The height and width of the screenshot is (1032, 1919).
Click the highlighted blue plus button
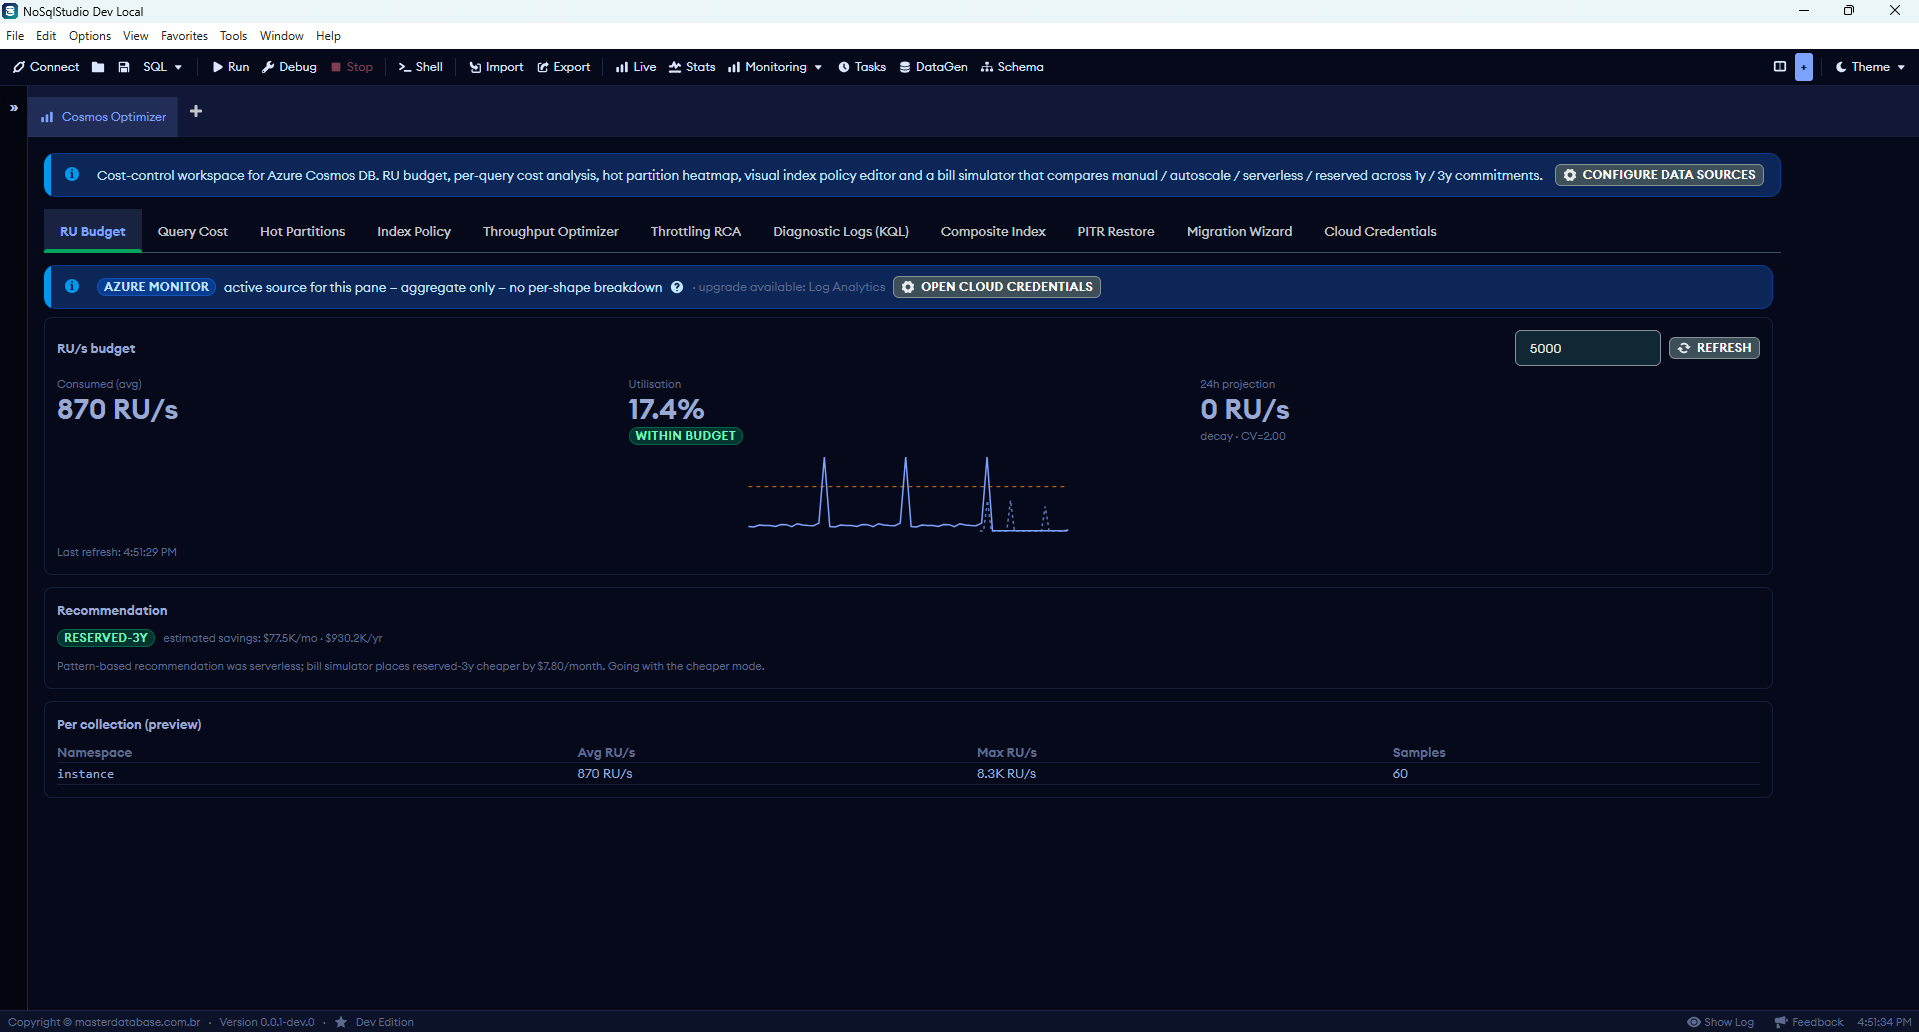1804,67
